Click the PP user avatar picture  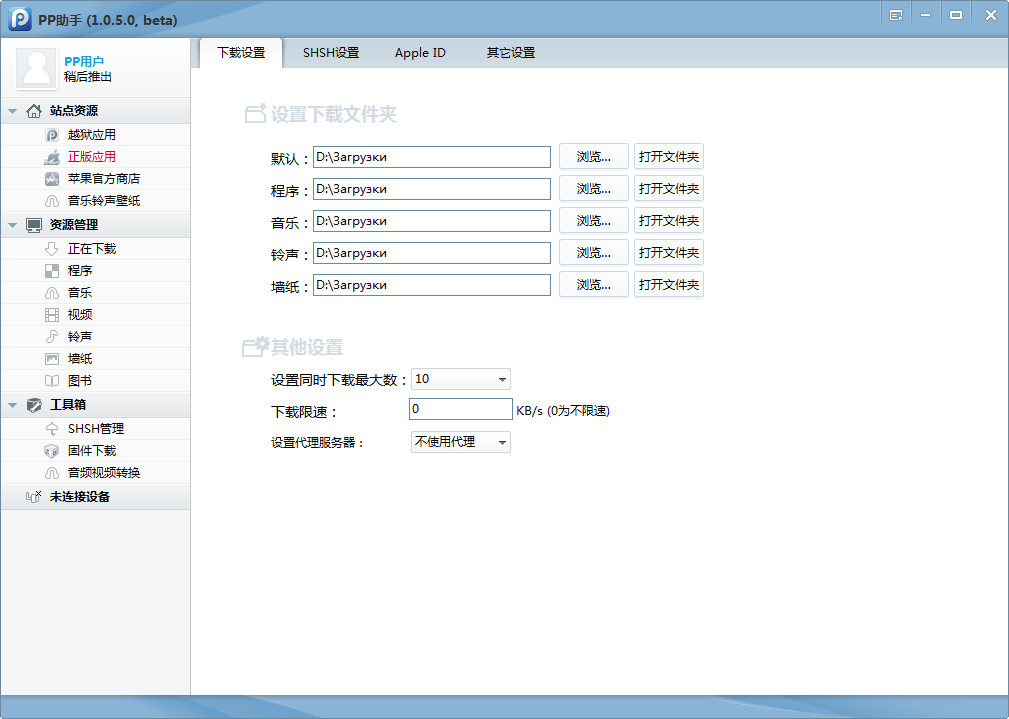(38, 68)
